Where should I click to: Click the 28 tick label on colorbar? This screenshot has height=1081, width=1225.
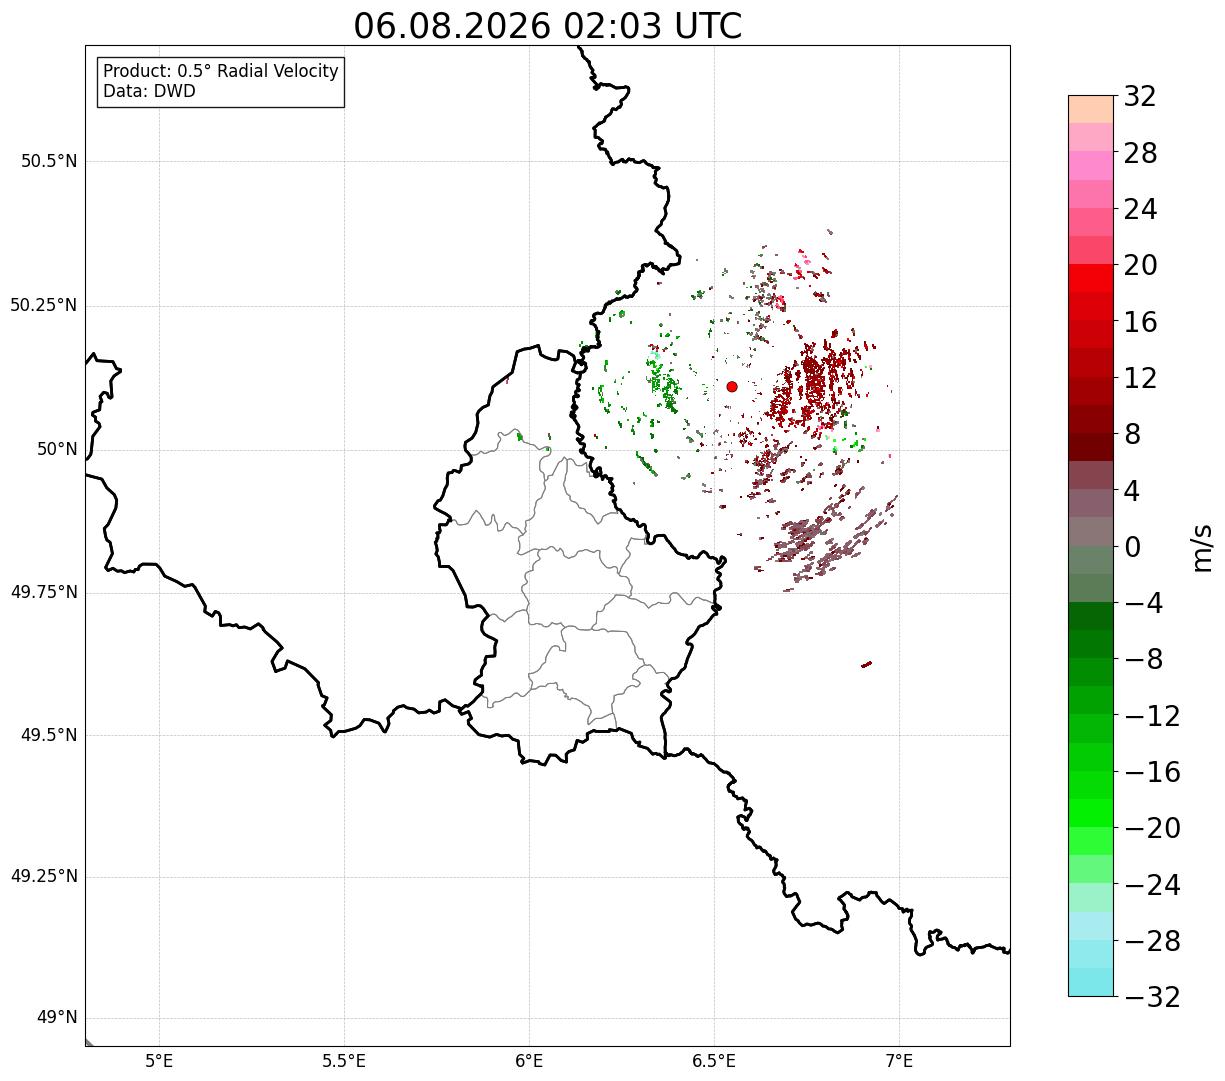[1140, 153]
